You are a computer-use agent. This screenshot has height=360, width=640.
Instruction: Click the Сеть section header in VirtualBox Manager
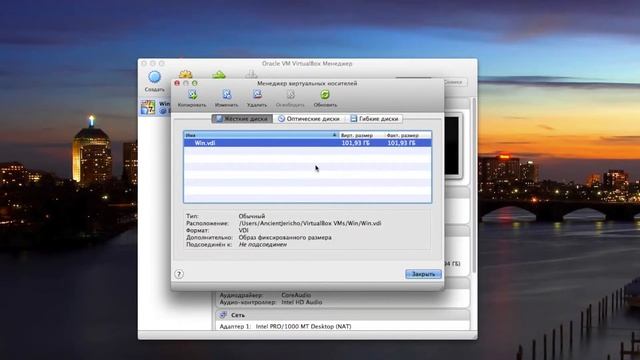click(343, 315)
